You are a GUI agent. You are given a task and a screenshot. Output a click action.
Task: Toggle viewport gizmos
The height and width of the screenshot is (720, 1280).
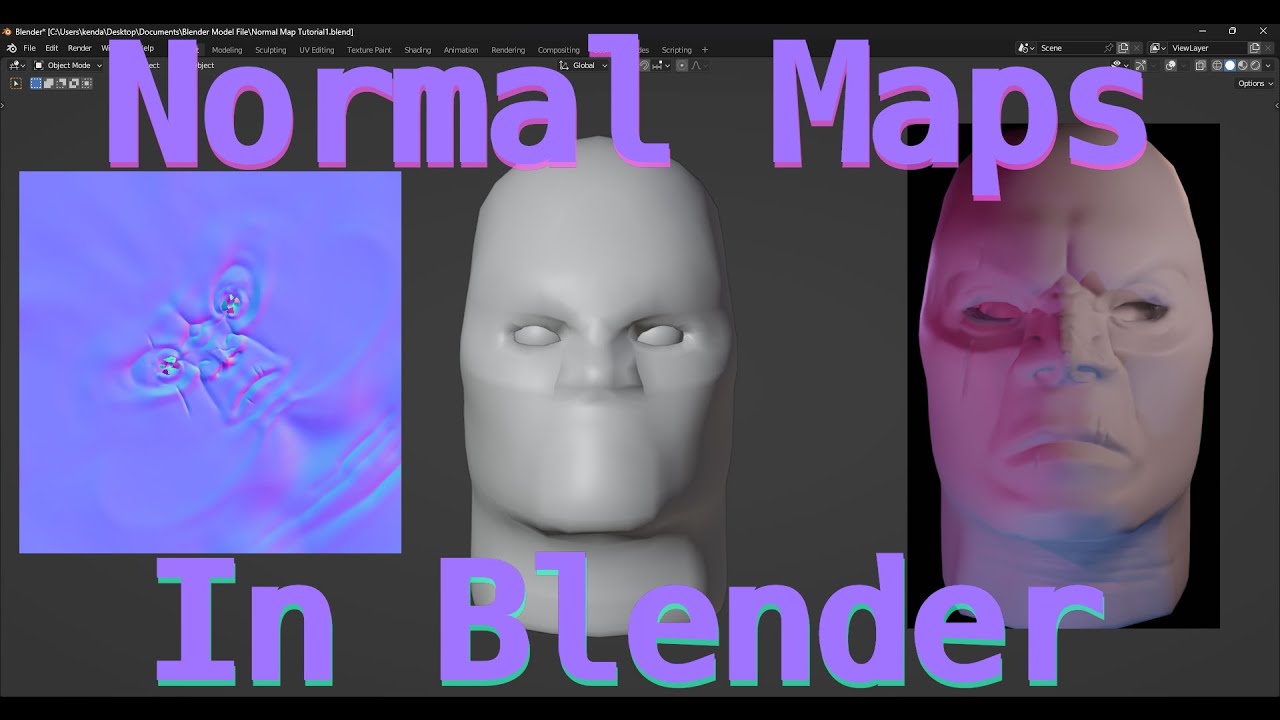tap(1141, 65)
